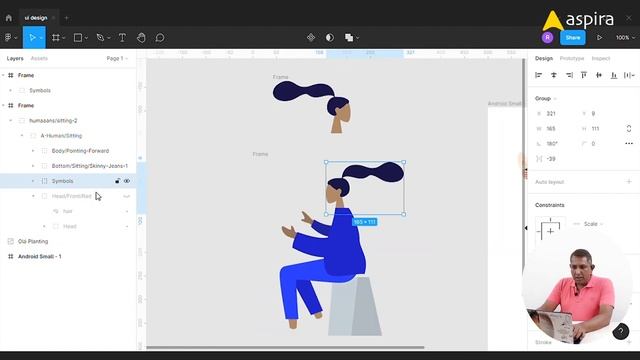This screenshot has height=360, width=640.
Task: Click the user avatar R
Action: [x=547, y=38]
